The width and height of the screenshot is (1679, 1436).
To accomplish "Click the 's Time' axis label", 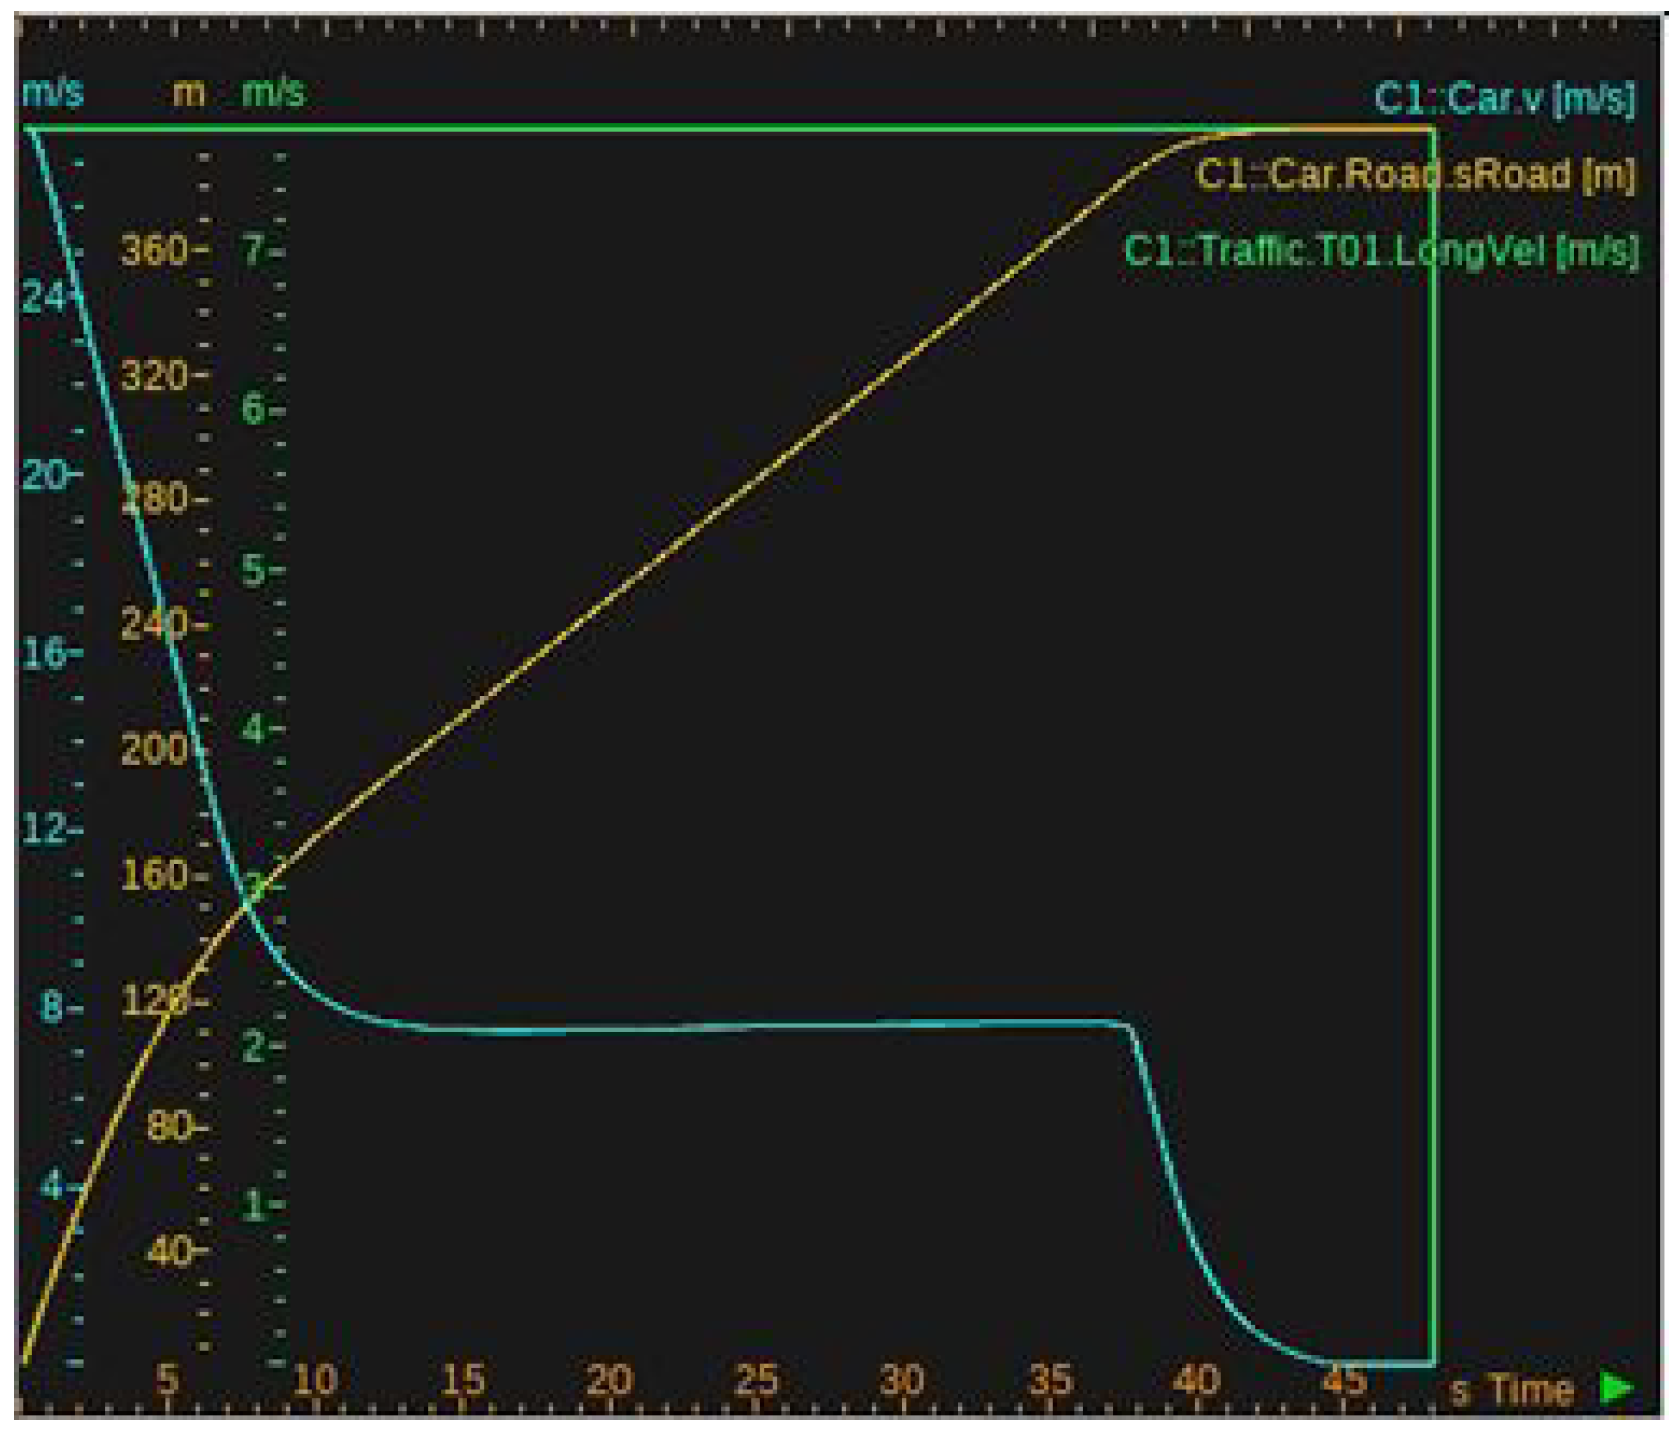I will coord(1512,1390).
